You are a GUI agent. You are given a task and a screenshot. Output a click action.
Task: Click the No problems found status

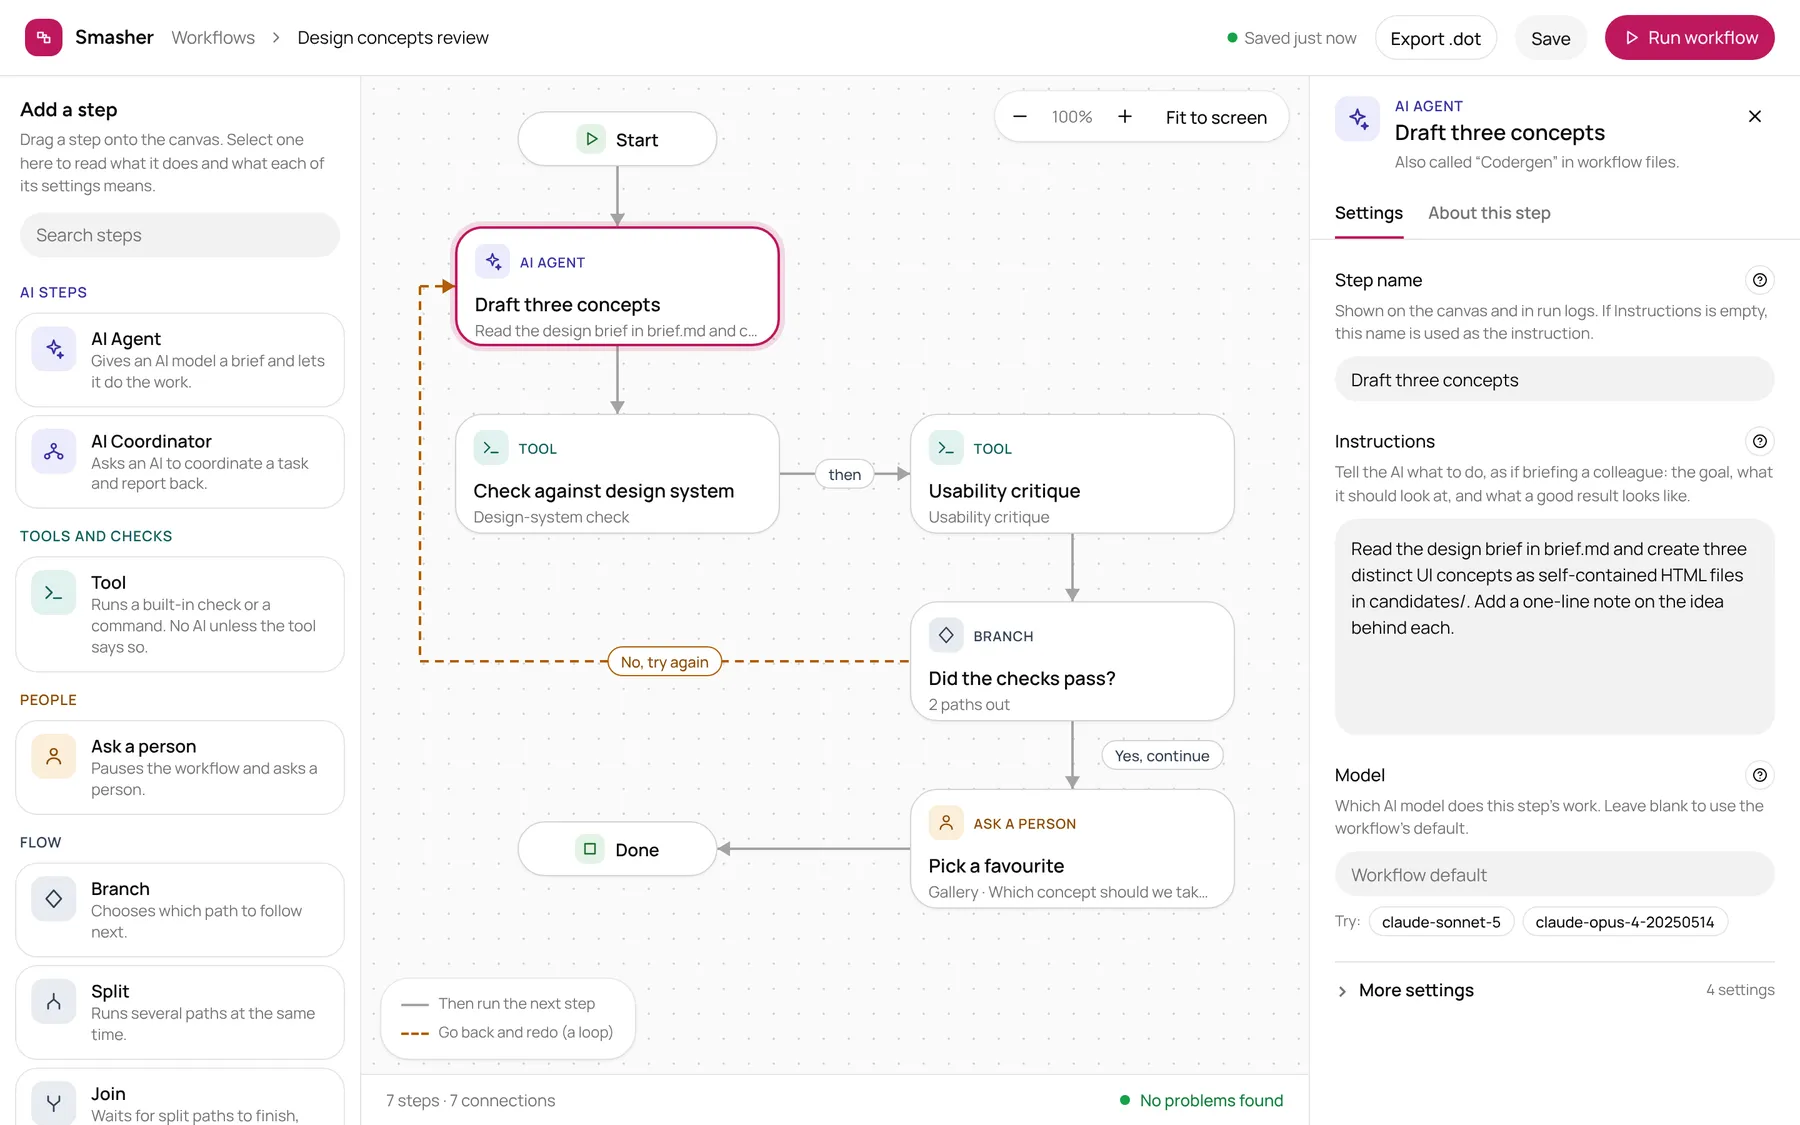tap(1201, 1101)
